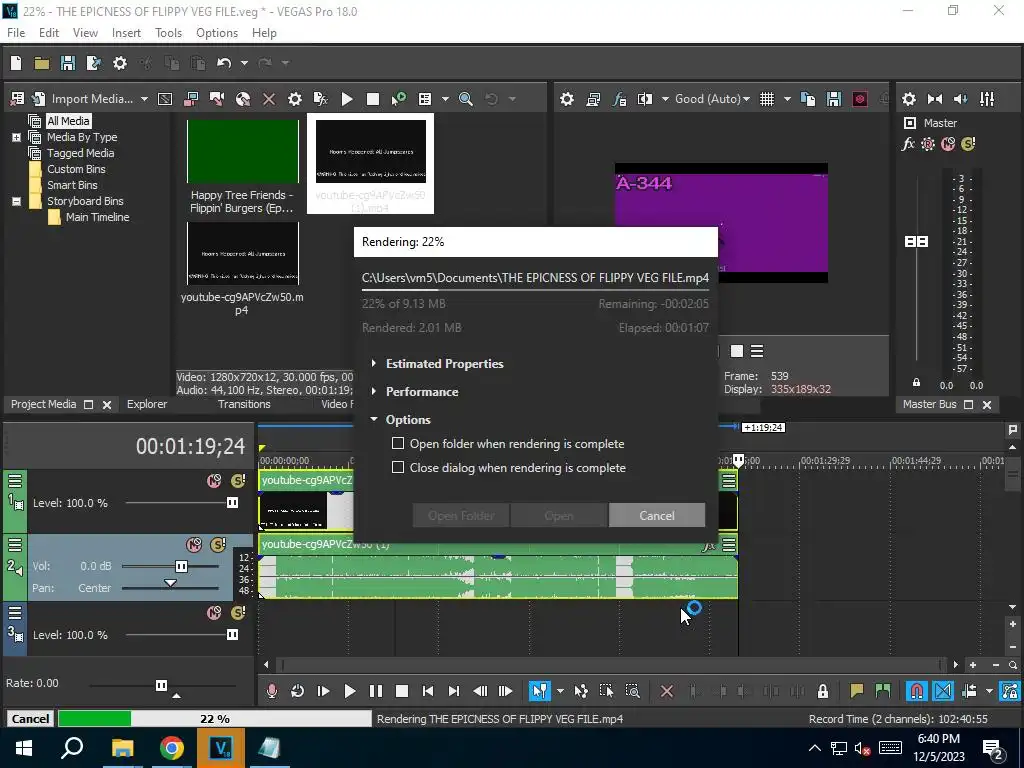1024x768 pixels.
Task: Click Master FX icon in Master Bus
Action: coord(908,144)
